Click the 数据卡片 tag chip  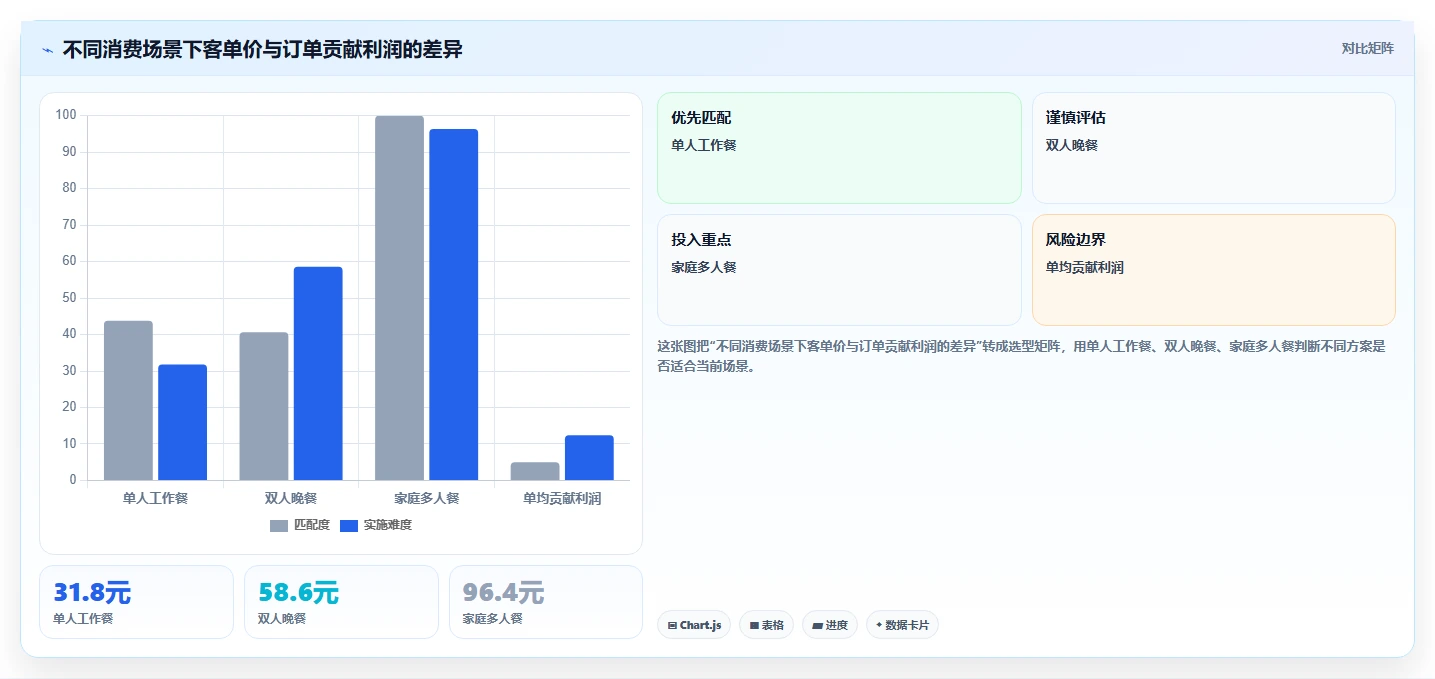pos(902,625)
